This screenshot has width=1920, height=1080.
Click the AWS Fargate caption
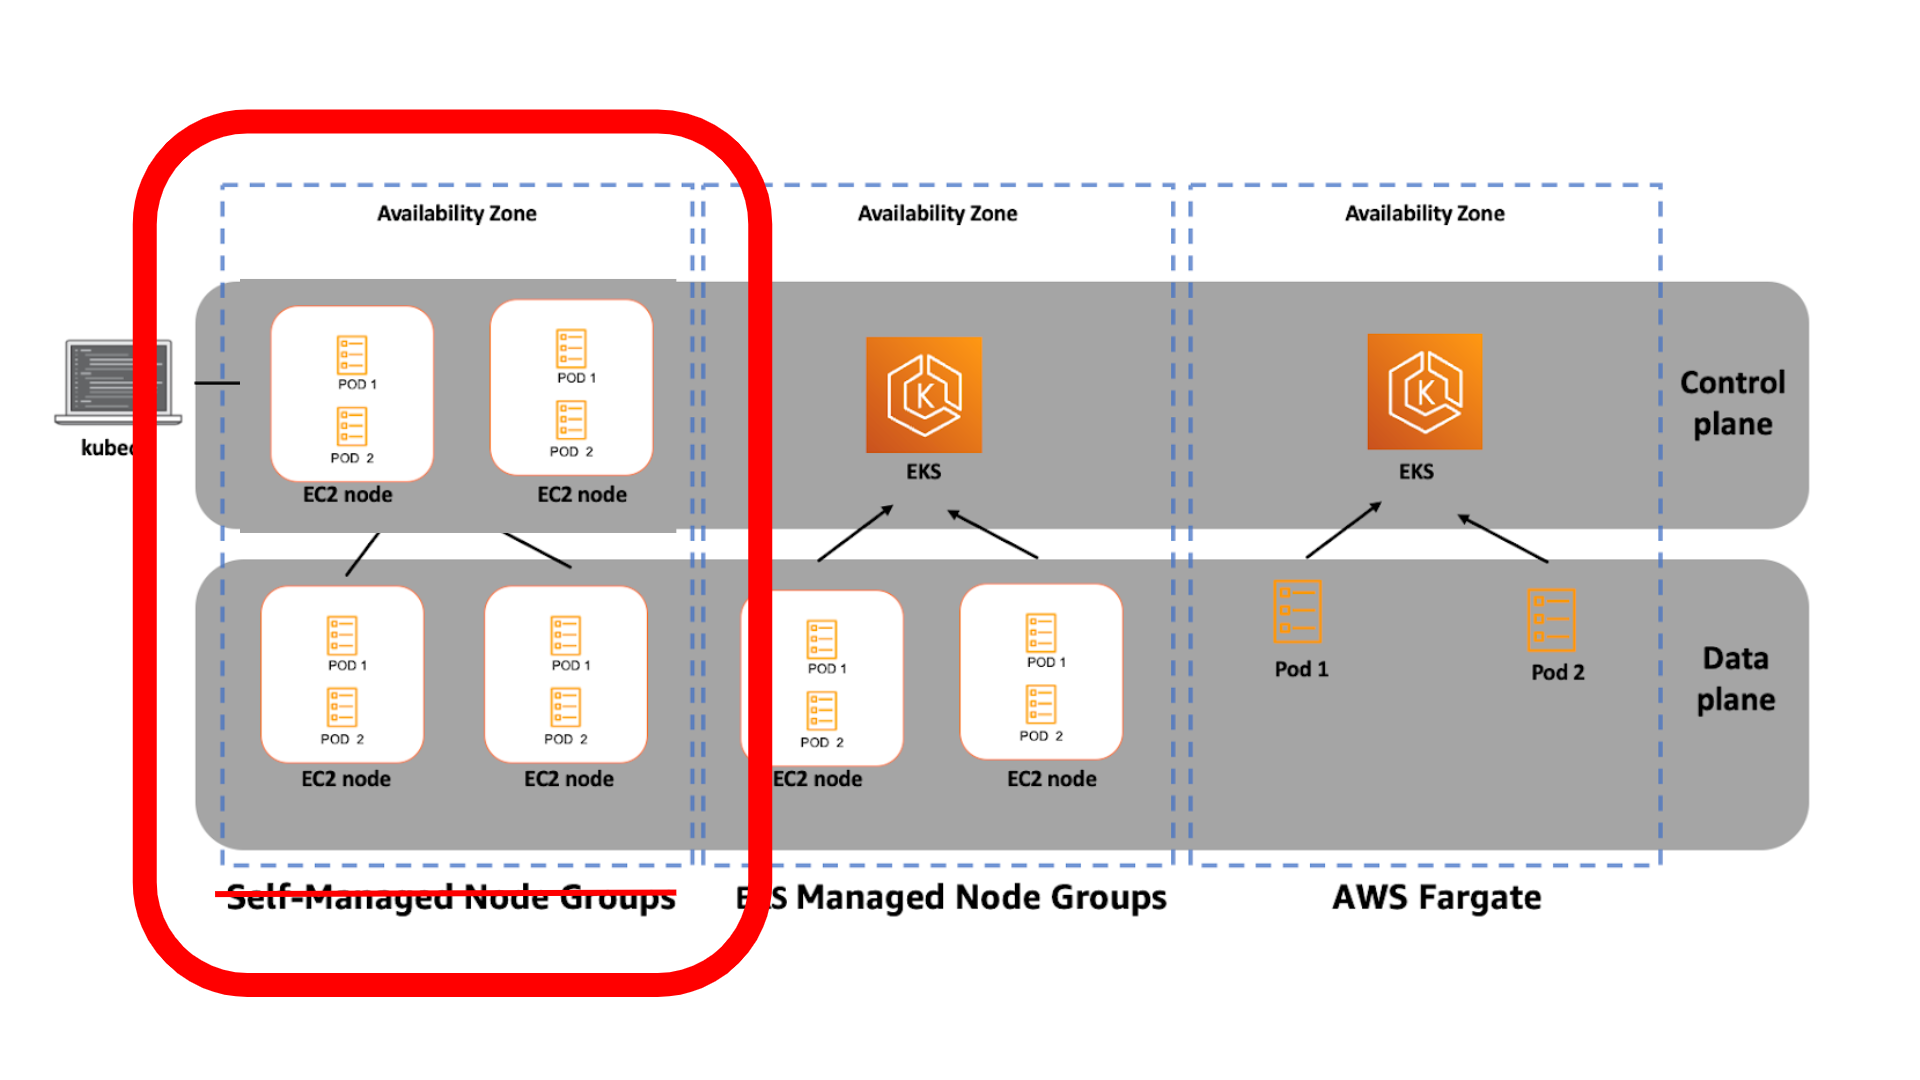pos(1437,898)
